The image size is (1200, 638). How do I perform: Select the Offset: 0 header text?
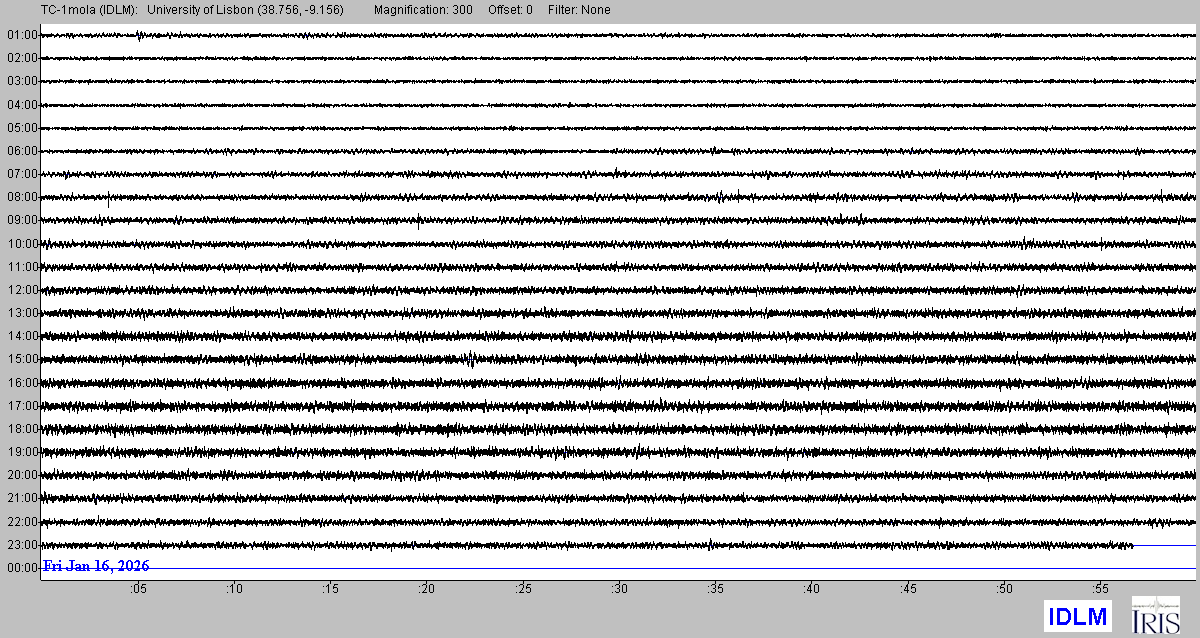coord(510,10)
